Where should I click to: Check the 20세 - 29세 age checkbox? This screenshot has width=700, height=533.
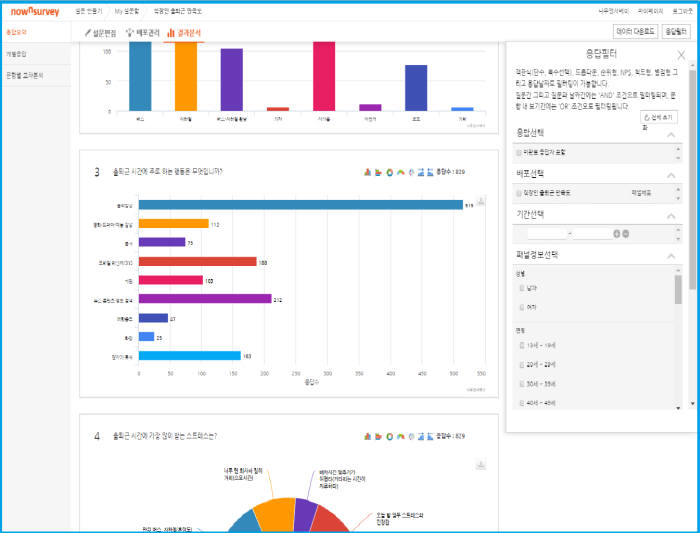[x=522, y=365]
